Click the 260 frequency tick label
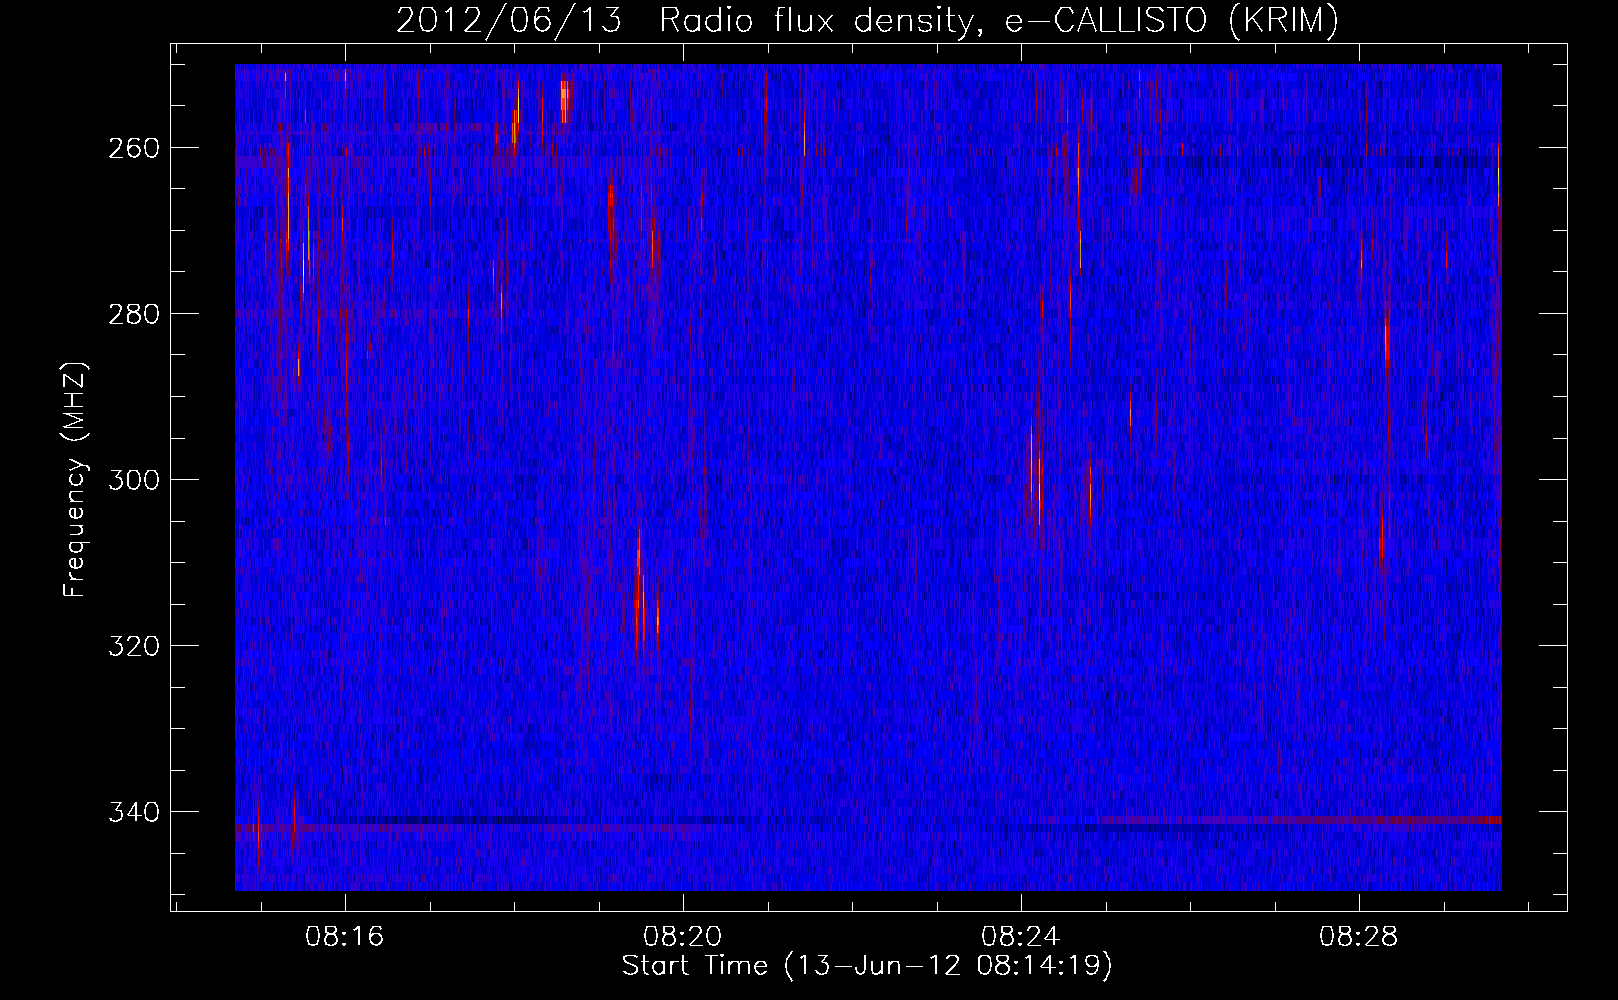 [132, 148]
